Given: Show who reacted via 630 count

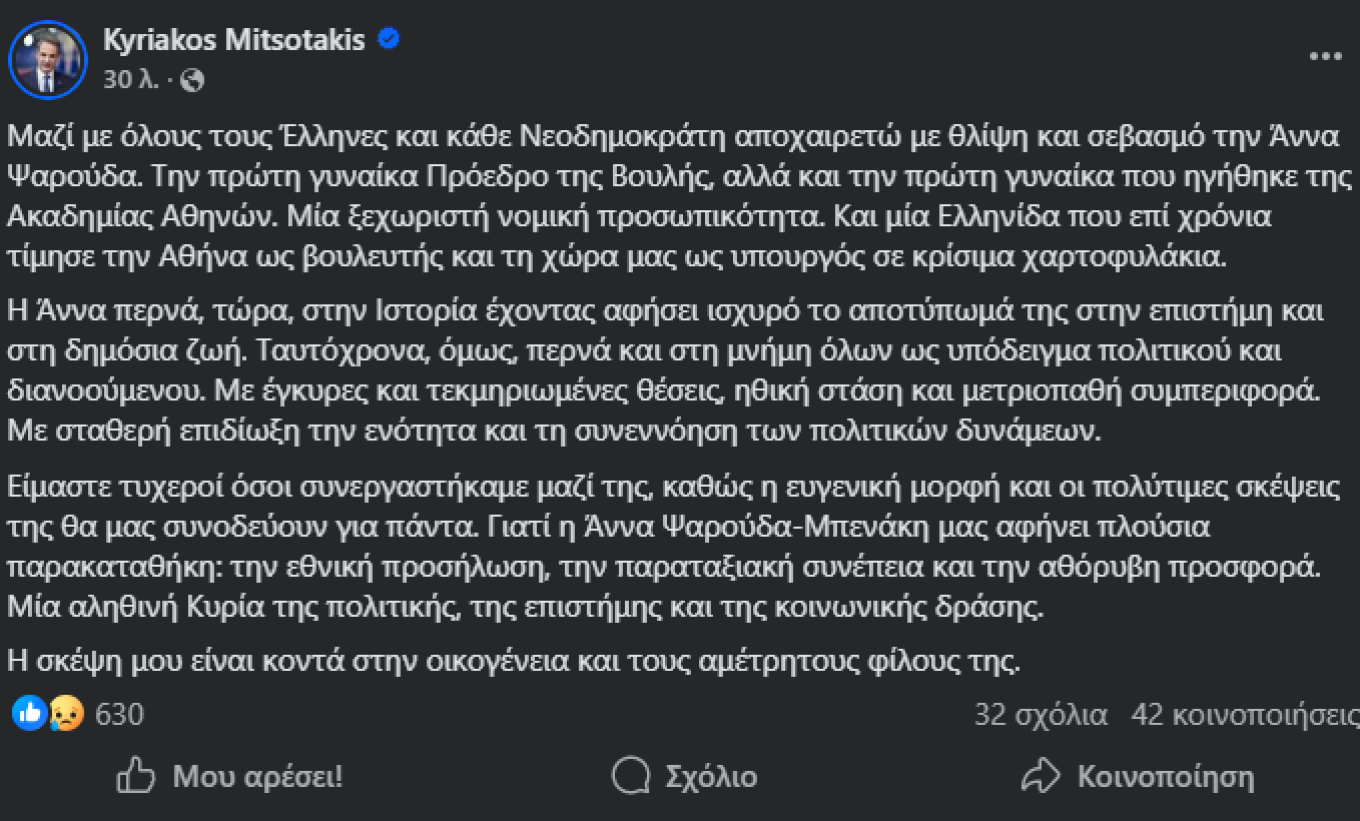Looking at the screenshot, I should 119,714.
